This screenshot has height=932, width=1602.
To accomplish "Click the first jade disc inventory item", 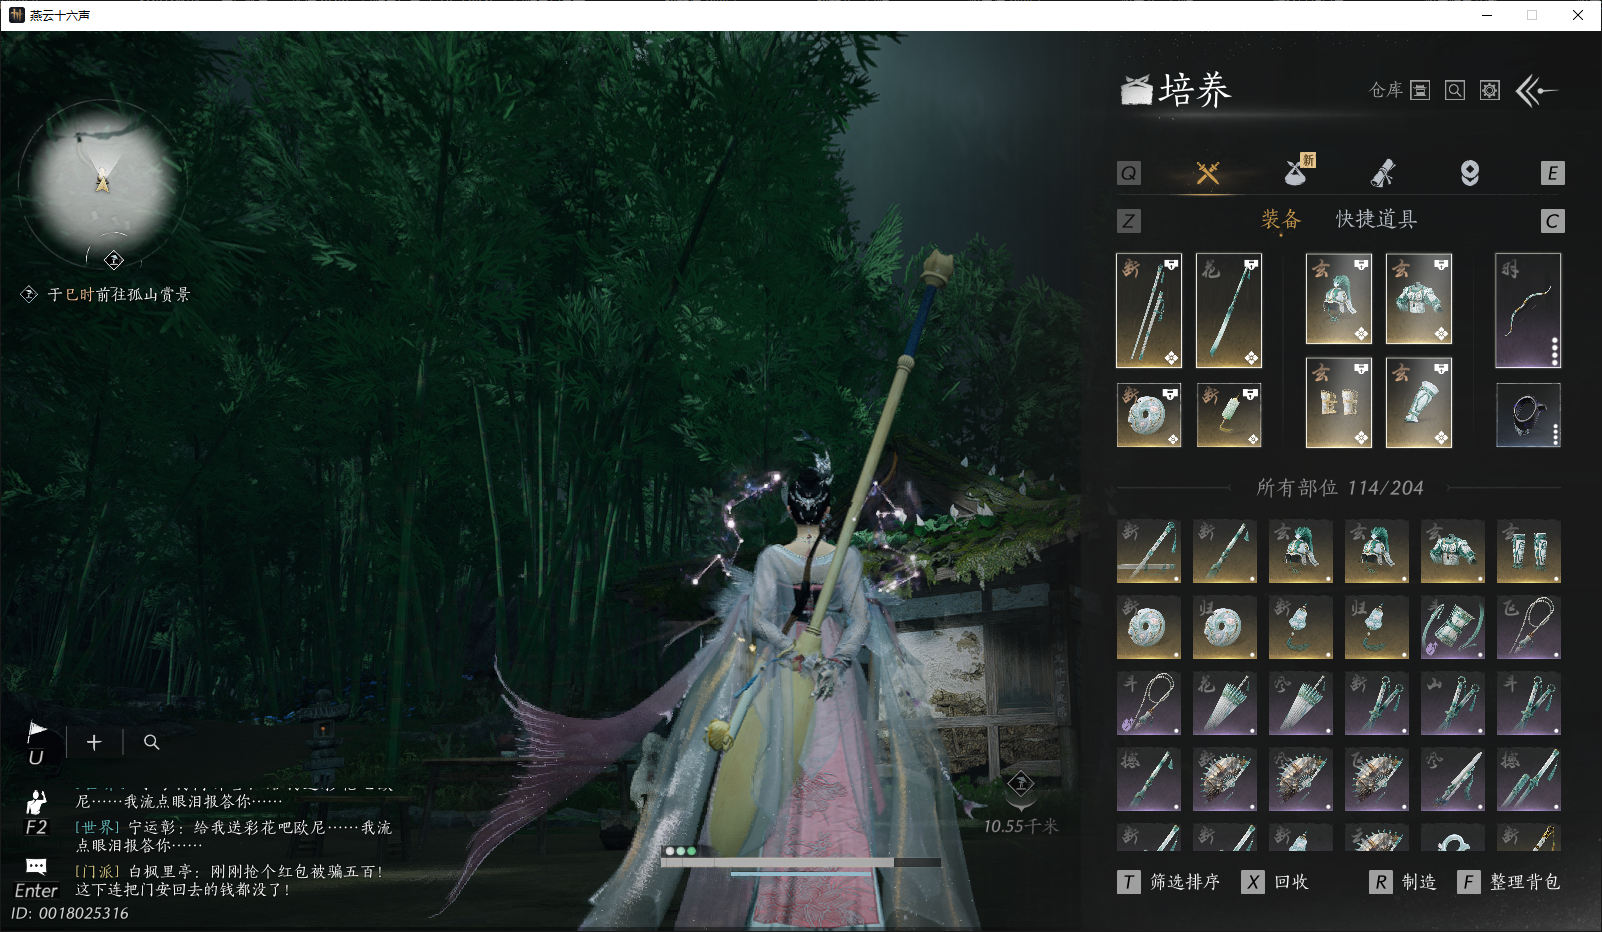I will coord(1148,627).
